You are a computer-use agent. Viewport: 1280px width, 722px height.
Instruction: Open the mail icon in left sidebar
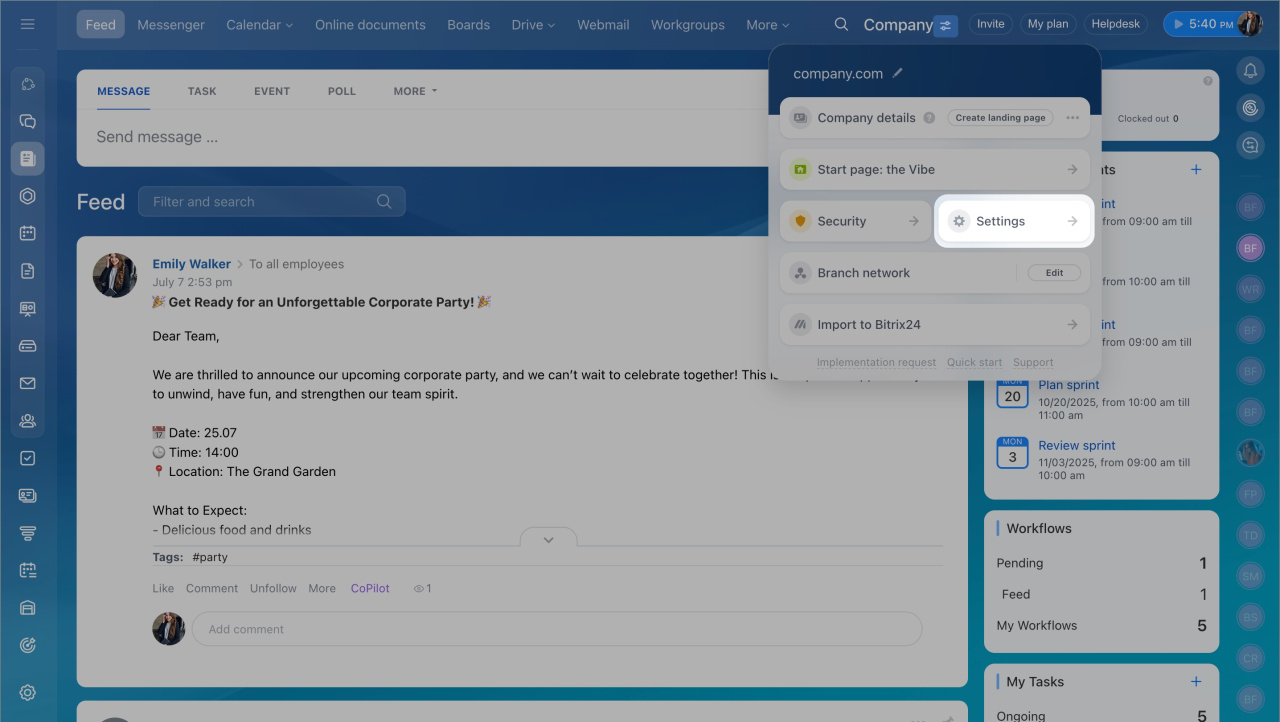[28, 383]
